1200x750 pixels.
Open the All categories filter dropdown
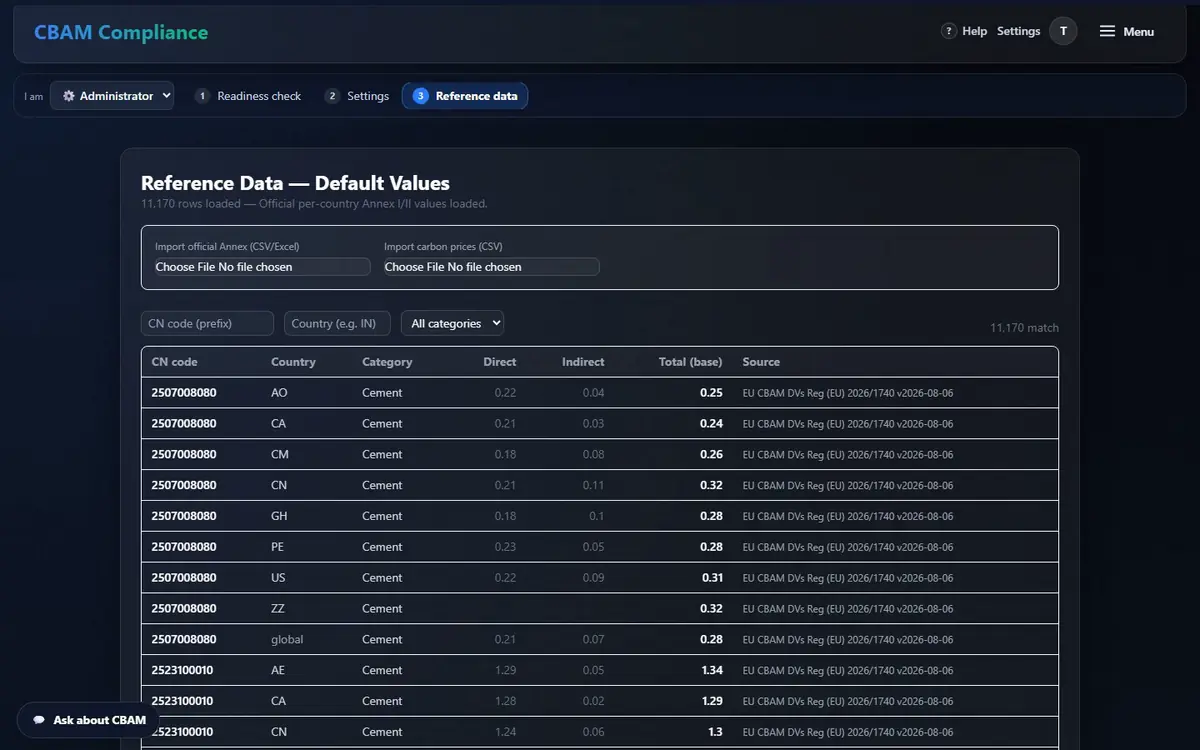(x=452, y=323)
